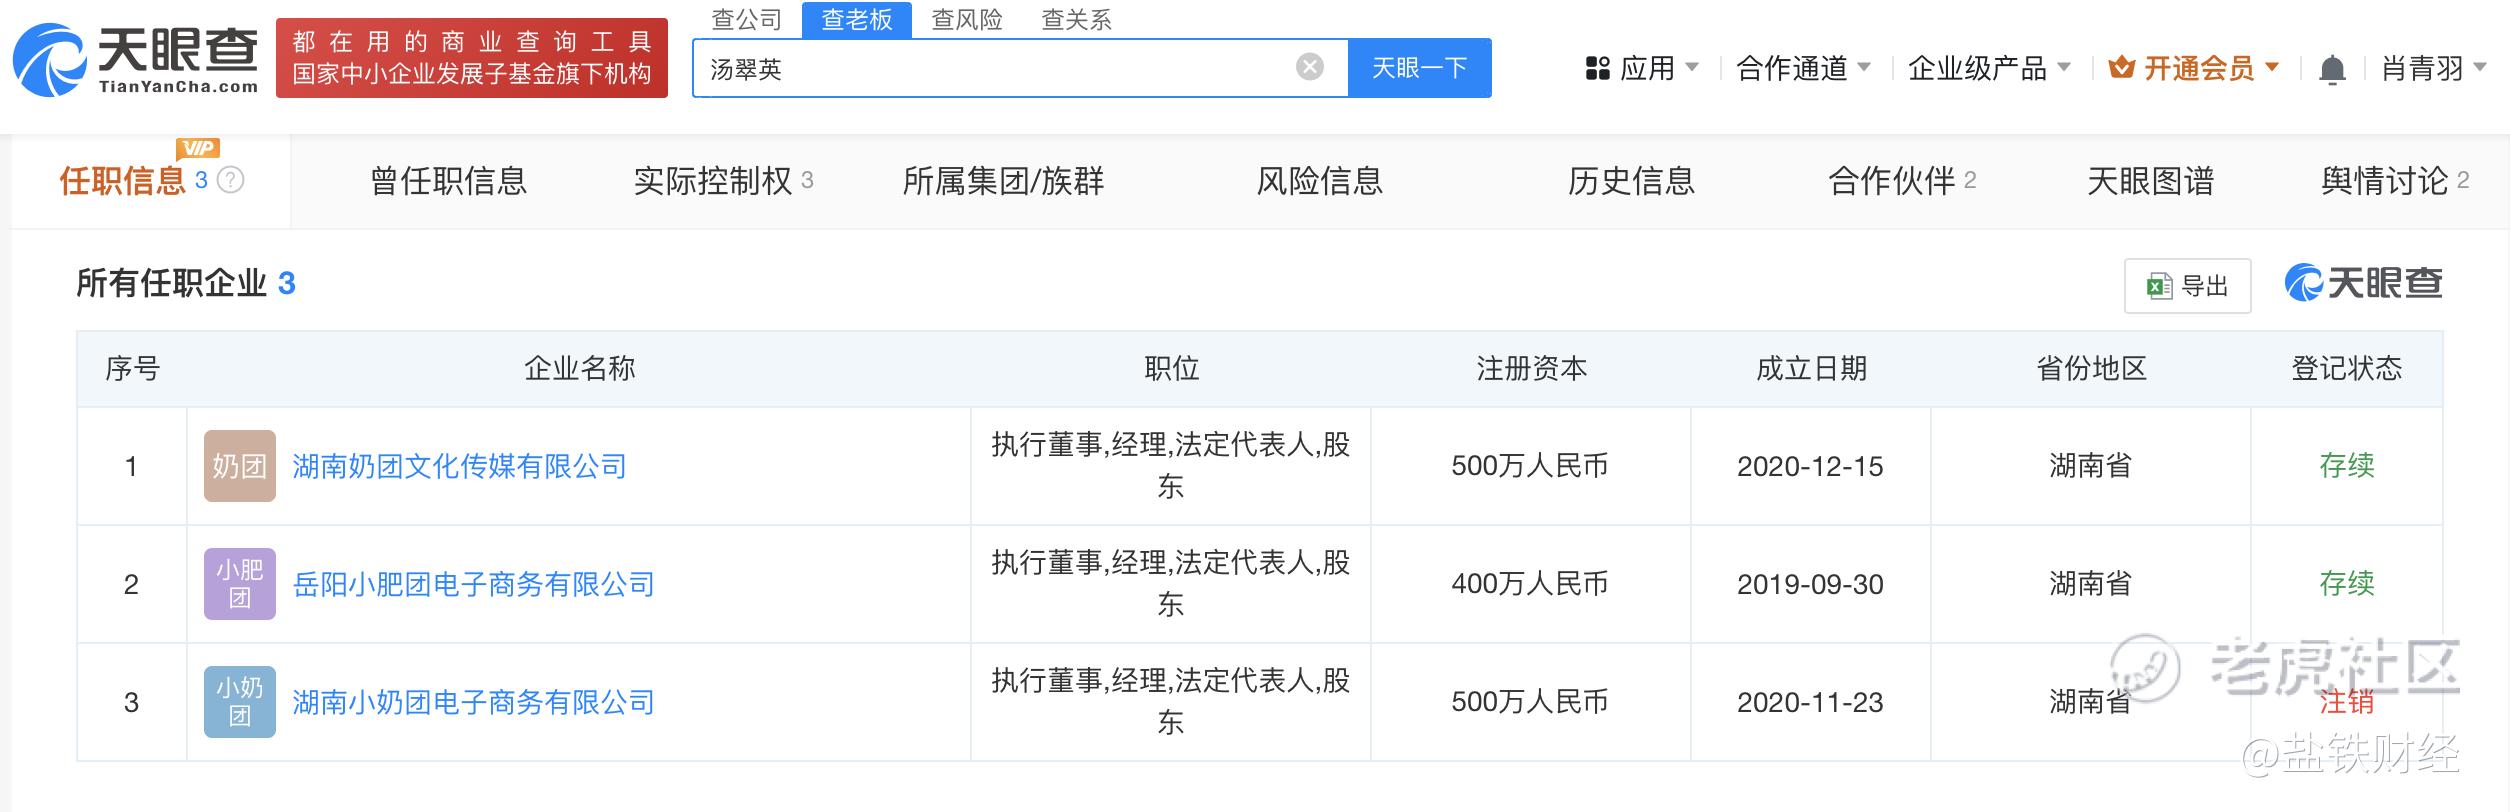Open the 天眼图谱 tab
This screenshot has height=812, width=2510.
tap(2150, 180)
